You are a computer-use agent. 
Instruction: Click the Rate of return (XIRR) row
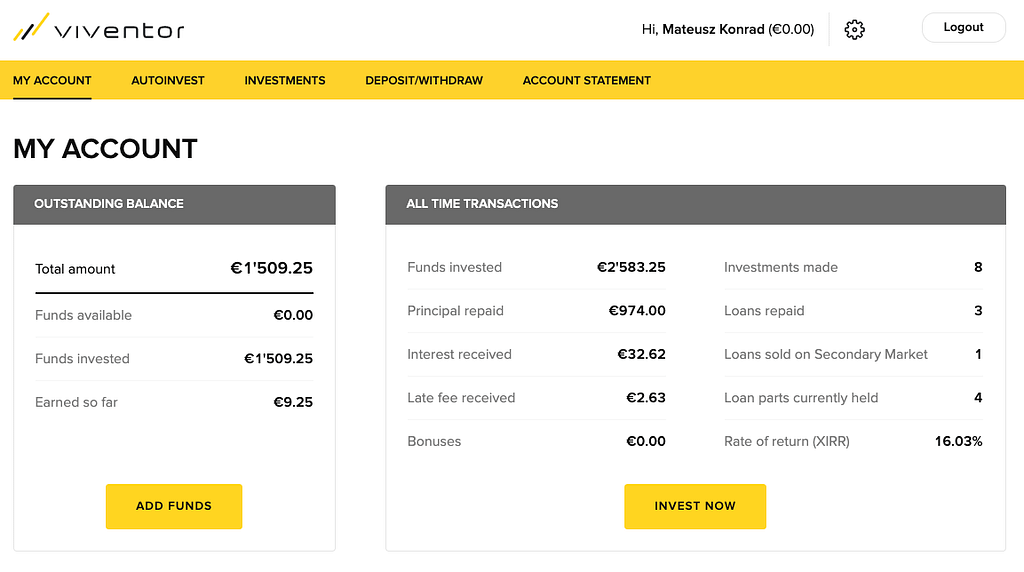(853, 441)
